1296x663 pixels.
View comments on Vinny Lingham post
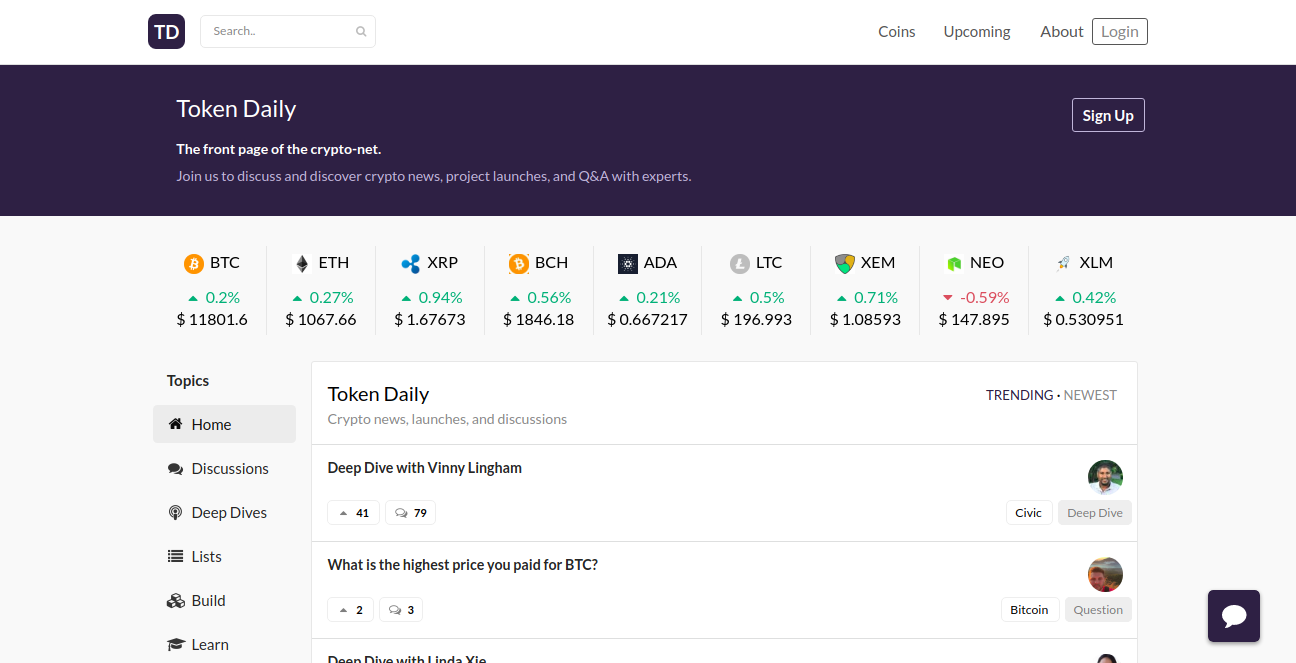[410, 513]
